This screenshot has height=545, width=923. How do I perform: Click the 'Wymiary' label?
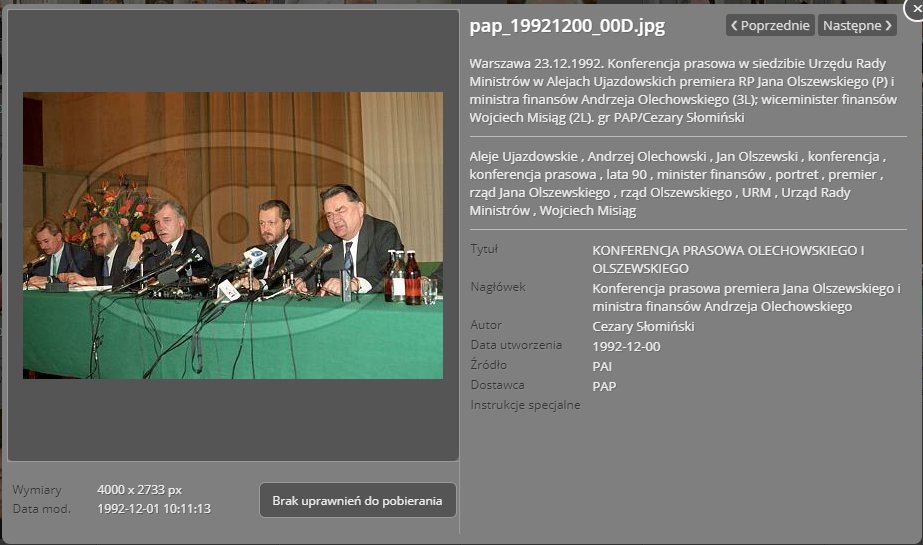36,490
